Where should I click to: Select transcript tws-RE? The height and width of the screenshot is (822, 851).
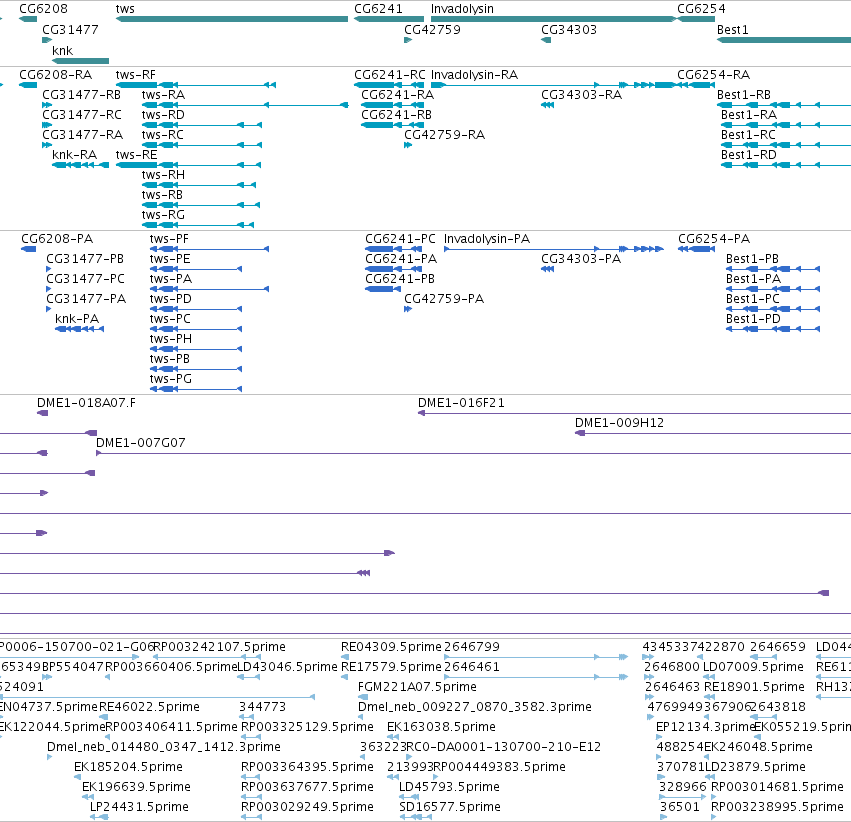pos(188,165)
